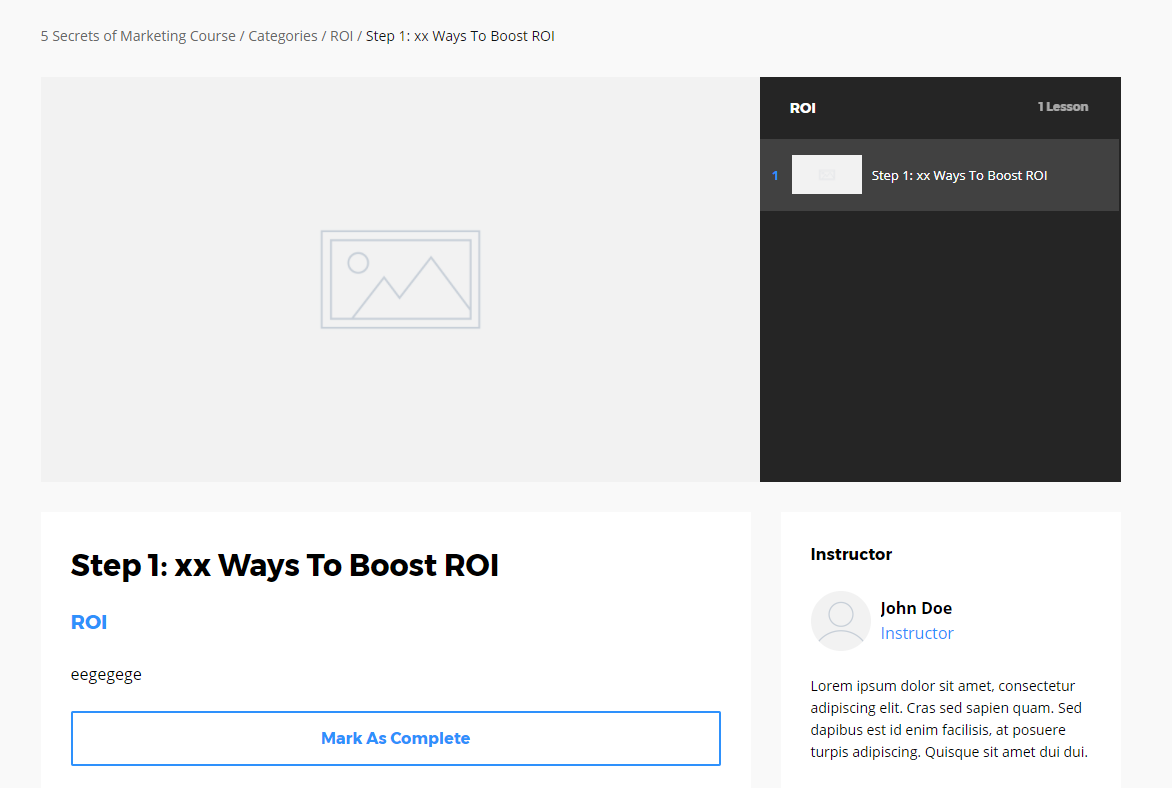Click the large image placeholder icon
The image size is (1172, 788).
point(400,279)
